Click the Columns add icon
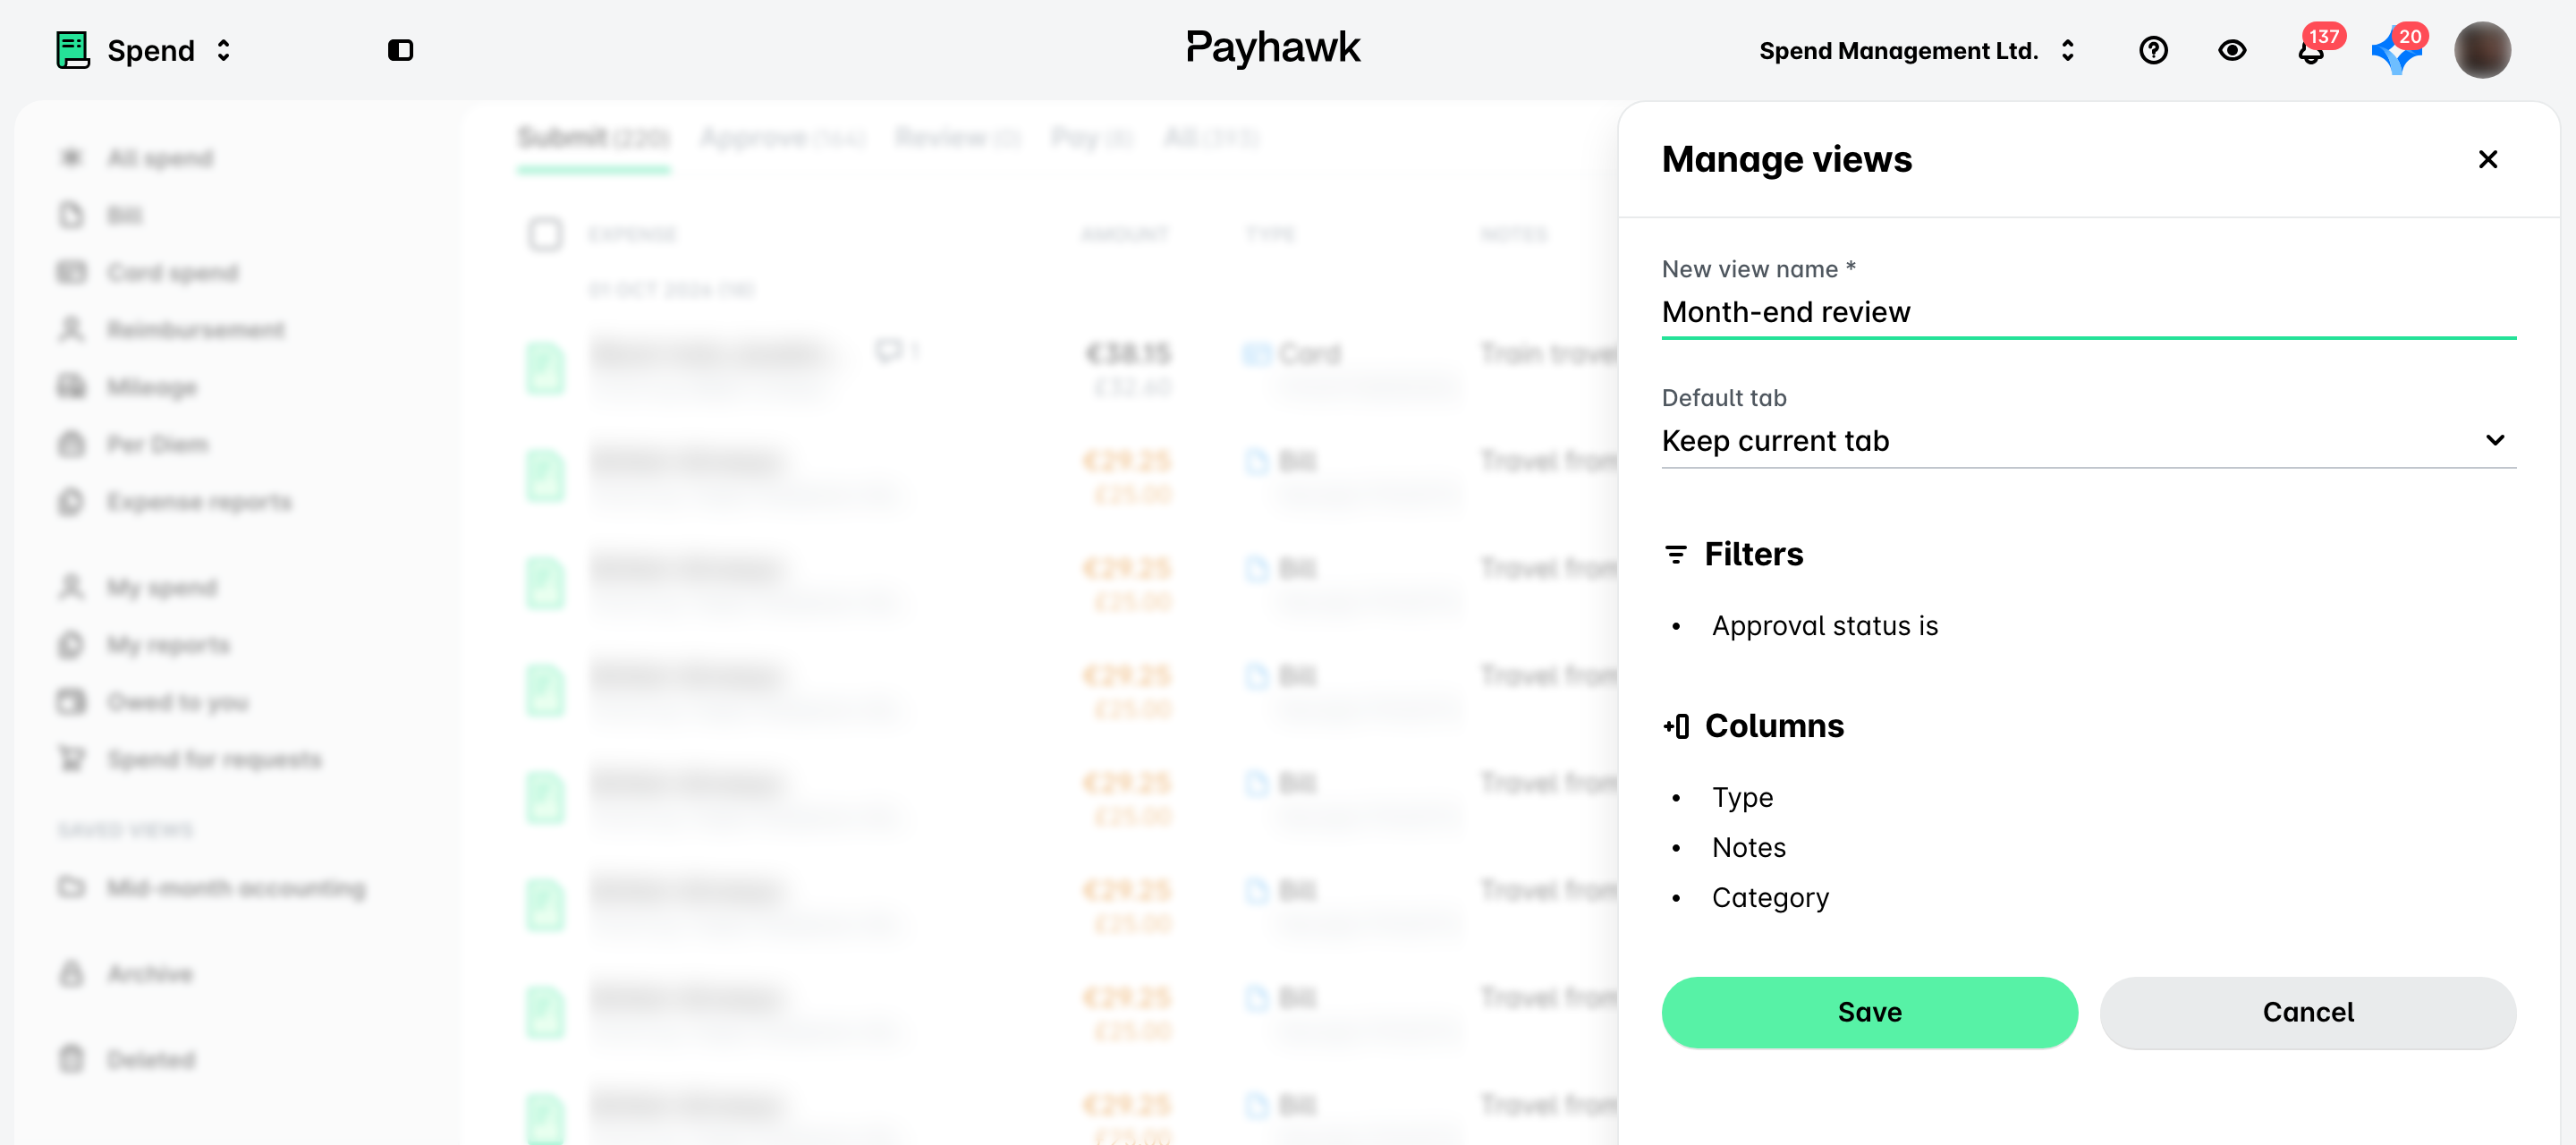2576x1145 pixels. pos(1676,726)
